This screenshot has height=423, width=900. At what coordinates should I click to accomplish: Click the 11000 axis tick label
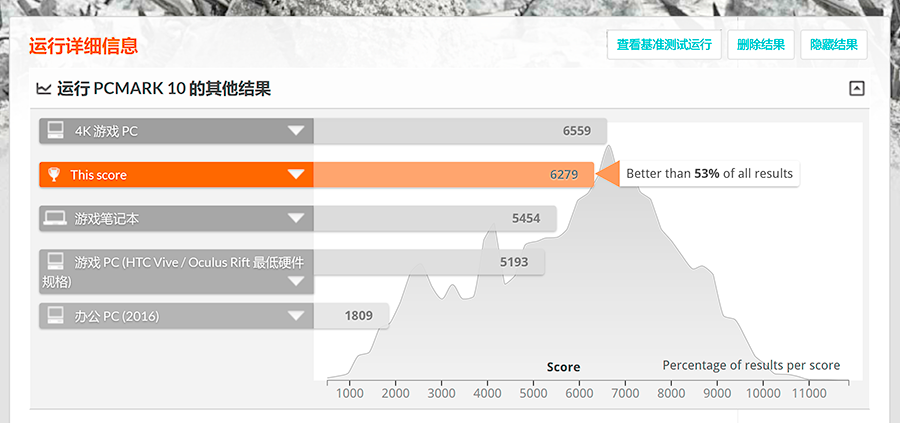[809, 394]
